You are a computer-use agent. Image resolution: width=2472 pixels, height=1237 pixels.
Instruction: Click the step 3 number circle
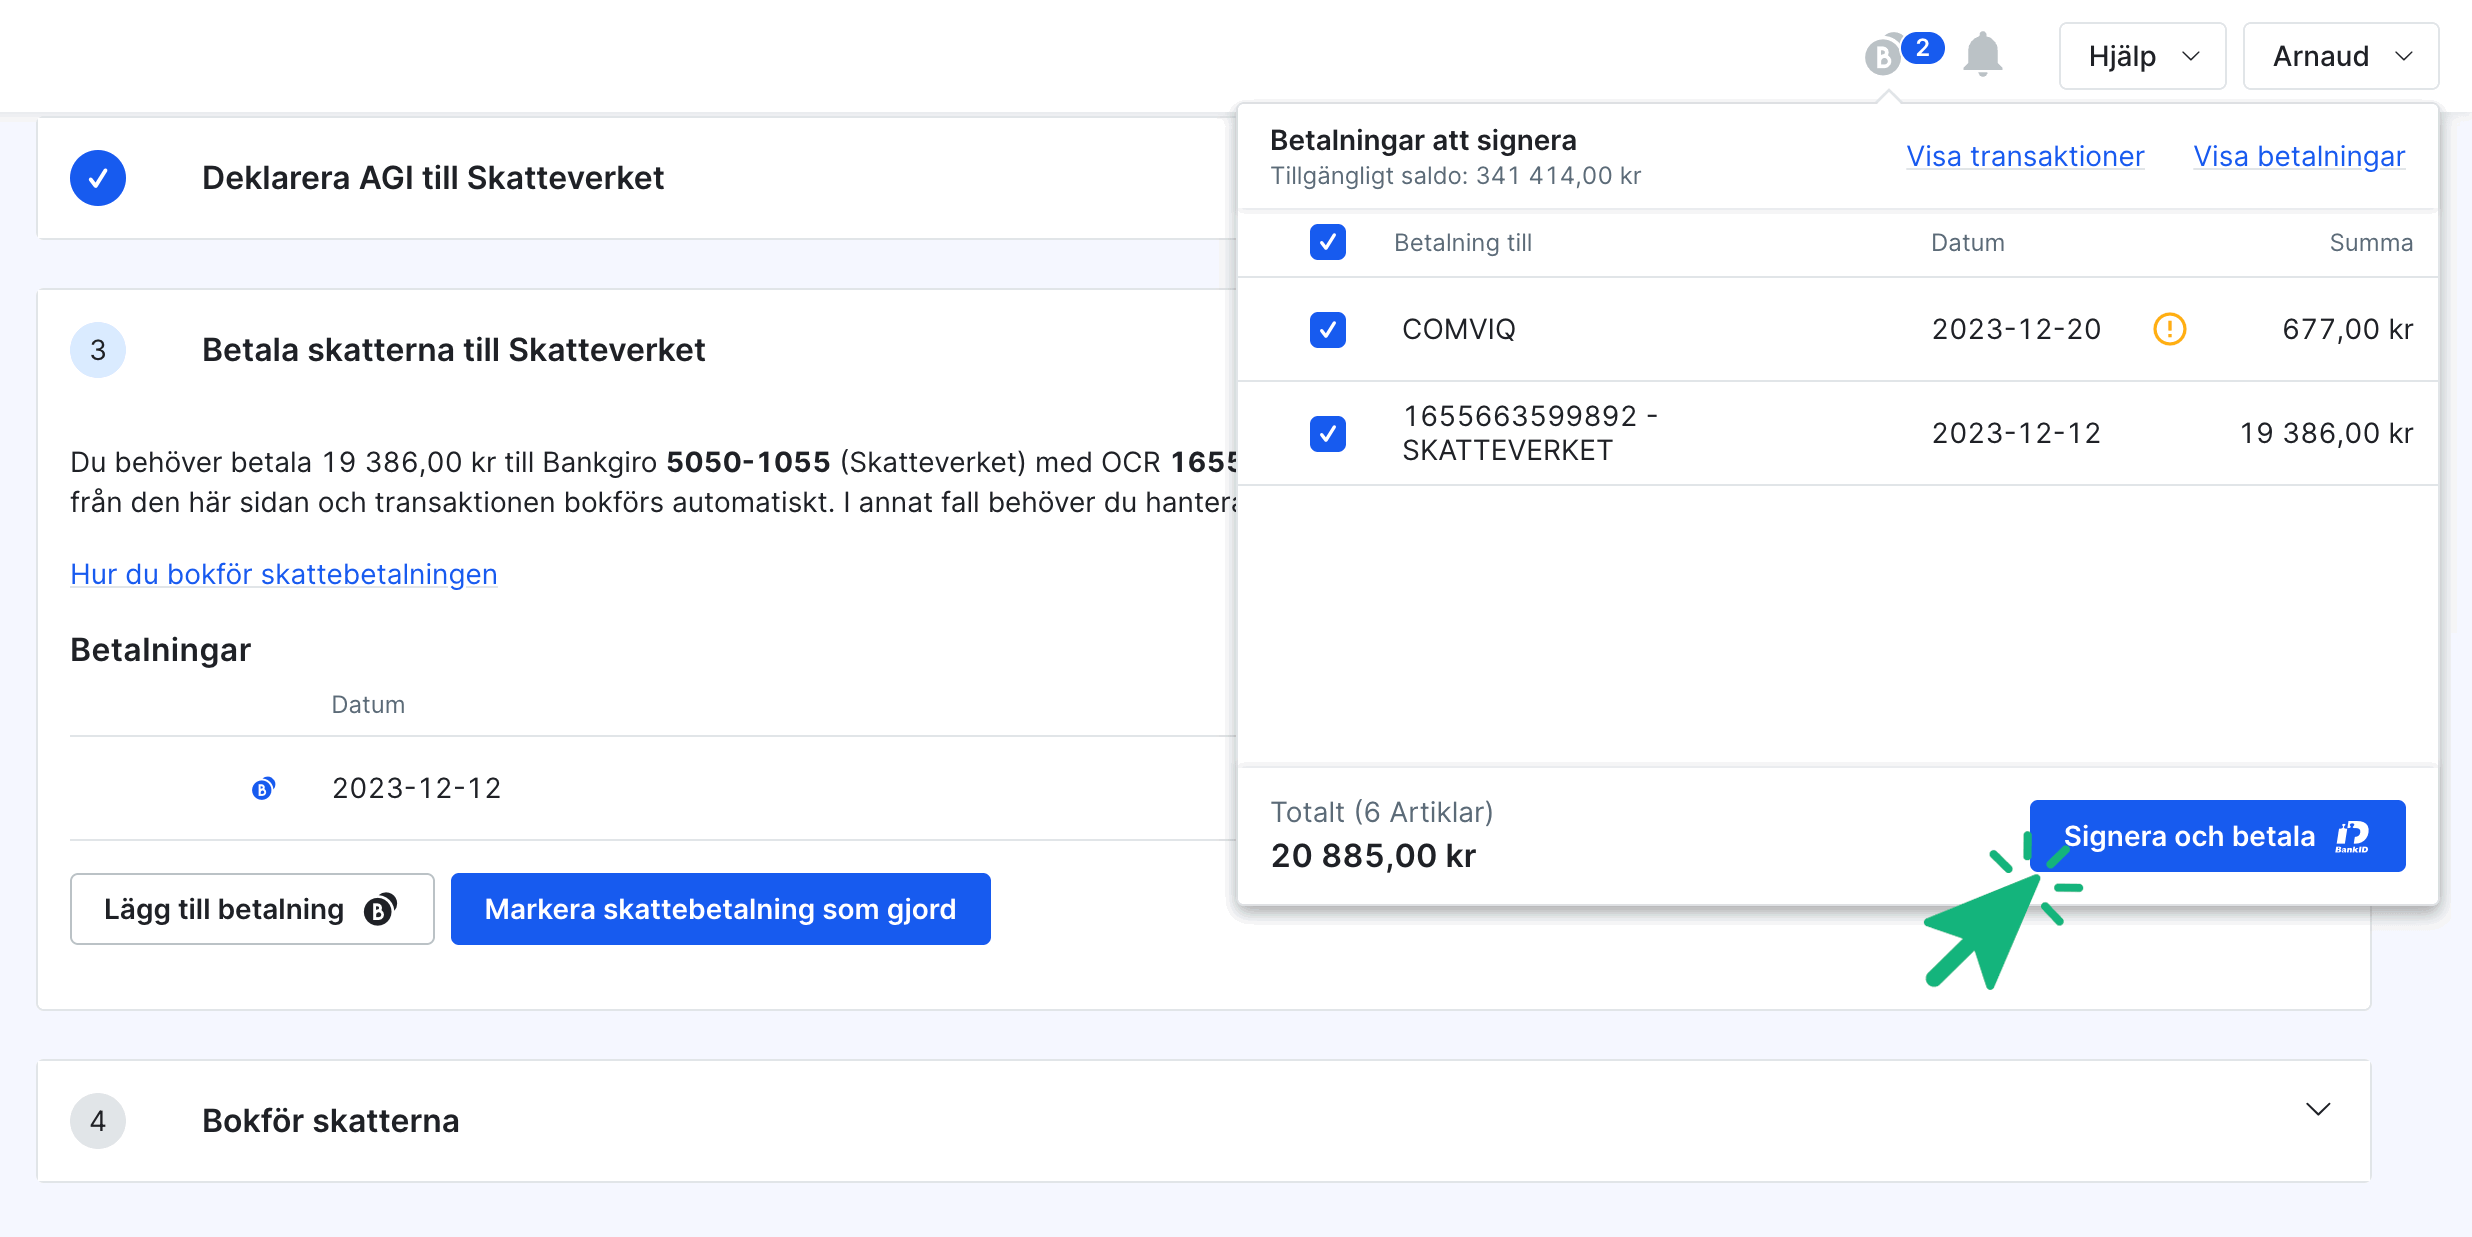pos(98,350)
